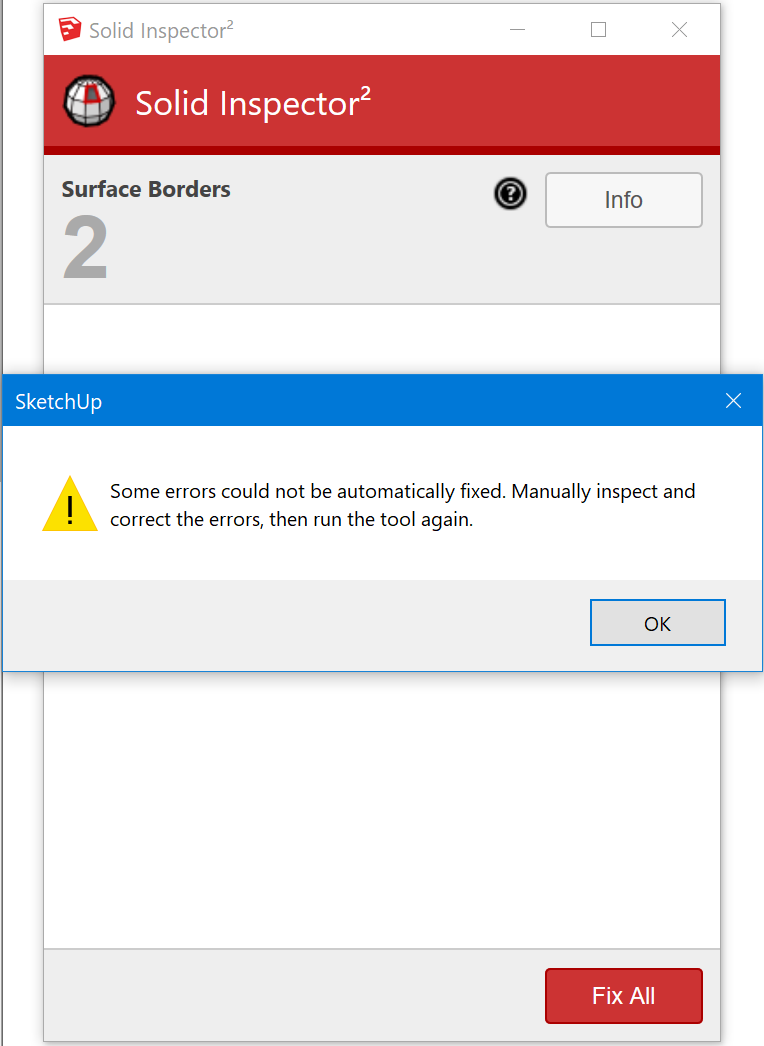Click the Solid Inspector globe logo
The width and height of the screenshot is (764, 1046).
pyautogui.click(x=89, y=101)
